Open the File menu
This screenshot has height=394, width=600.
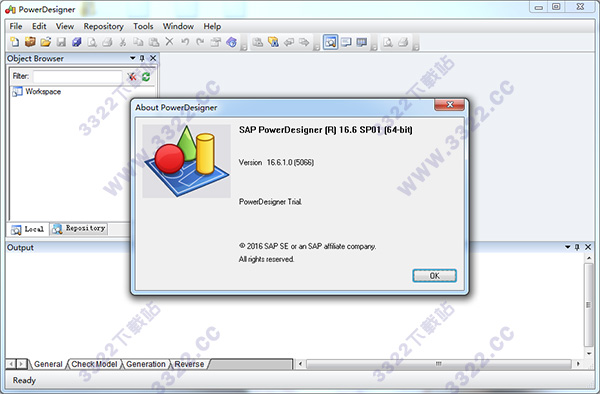16,26
